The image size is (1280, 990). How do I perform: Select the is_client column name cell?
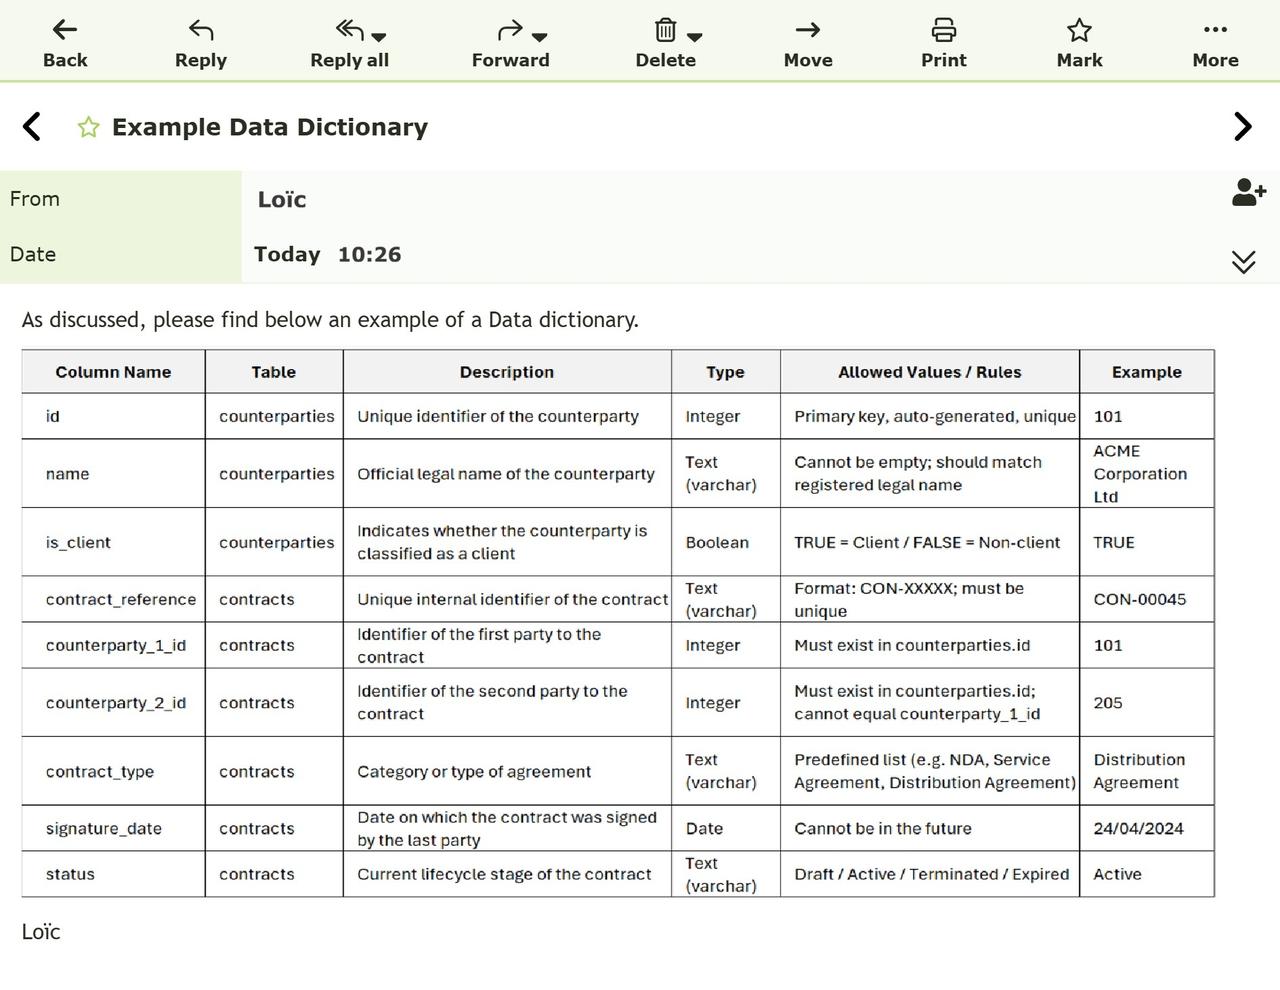pyautogui.click(x=113, y=542)
